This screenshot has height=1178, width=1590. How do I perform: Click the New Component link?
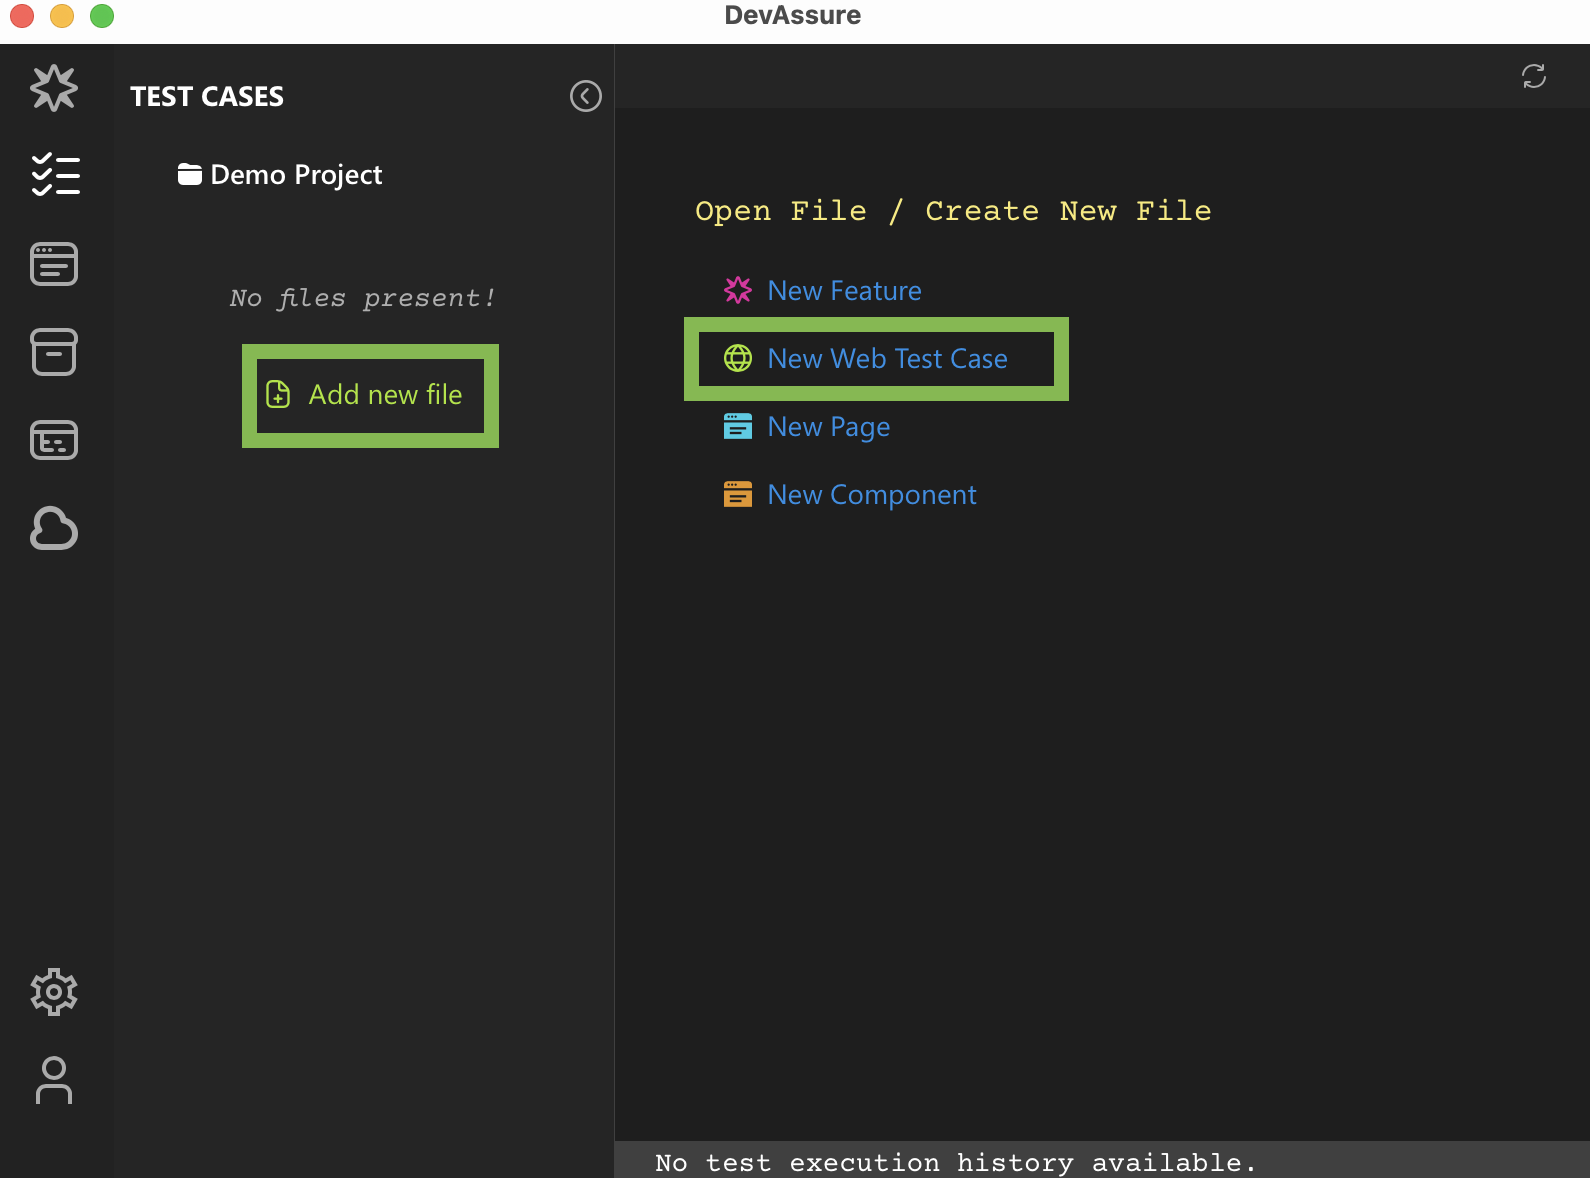[871, 495]
